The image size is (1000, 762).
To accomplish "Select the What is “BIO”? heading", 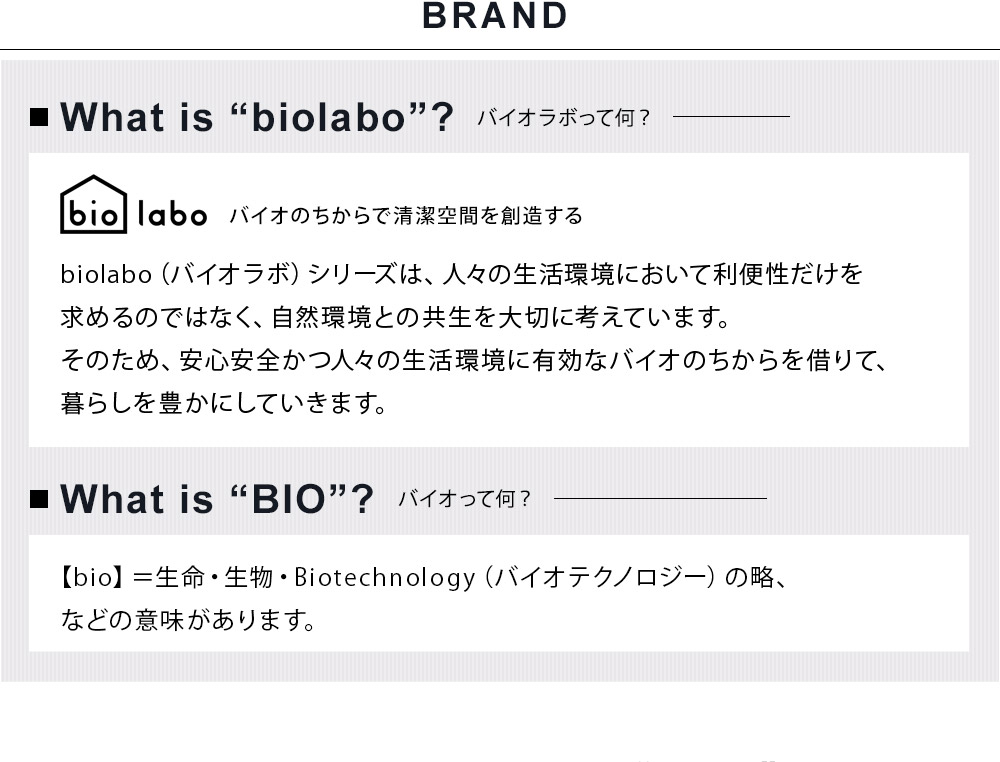I will click(217, 499).
